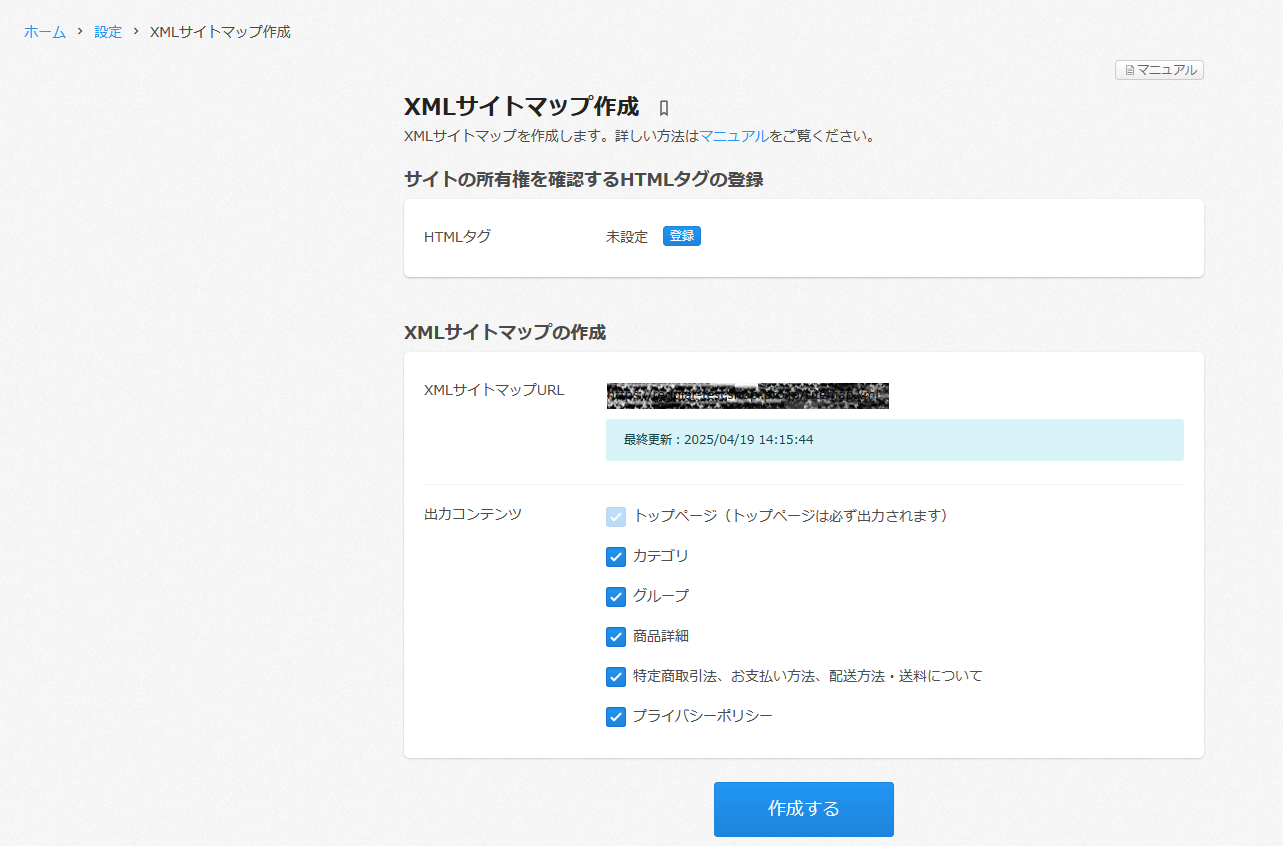The height and width of the screenshot is (846, 1283).
Task: Click the 出力コンテンツ label
Action: point(473,514)
